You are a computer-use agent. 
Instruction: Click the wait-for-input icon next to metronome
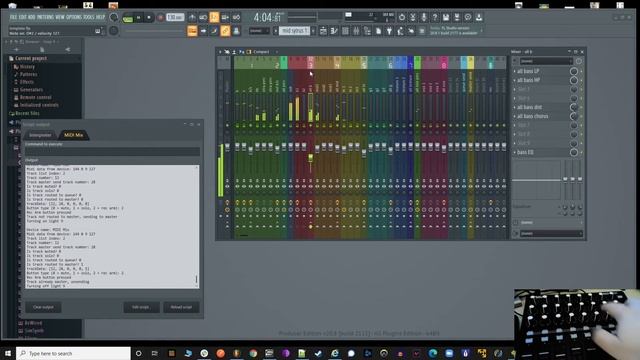tap(203, 17)
